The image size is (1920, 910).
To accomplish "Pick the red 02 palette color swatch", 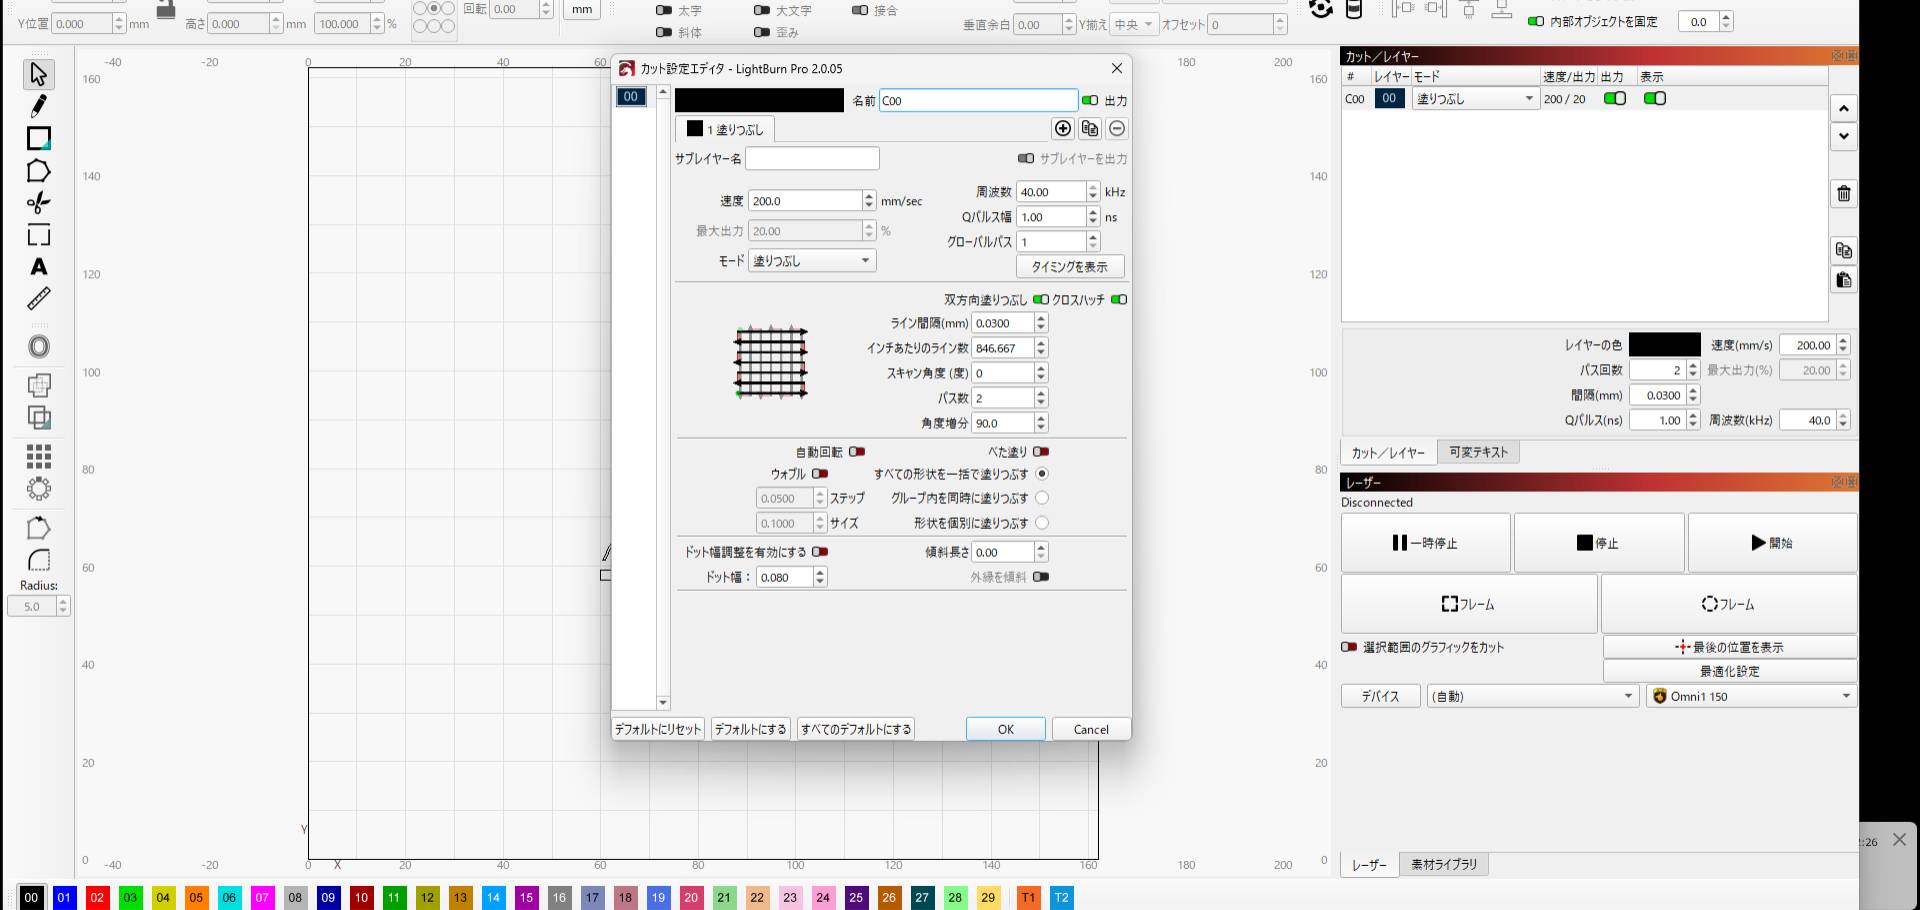I will pos(97,898).
